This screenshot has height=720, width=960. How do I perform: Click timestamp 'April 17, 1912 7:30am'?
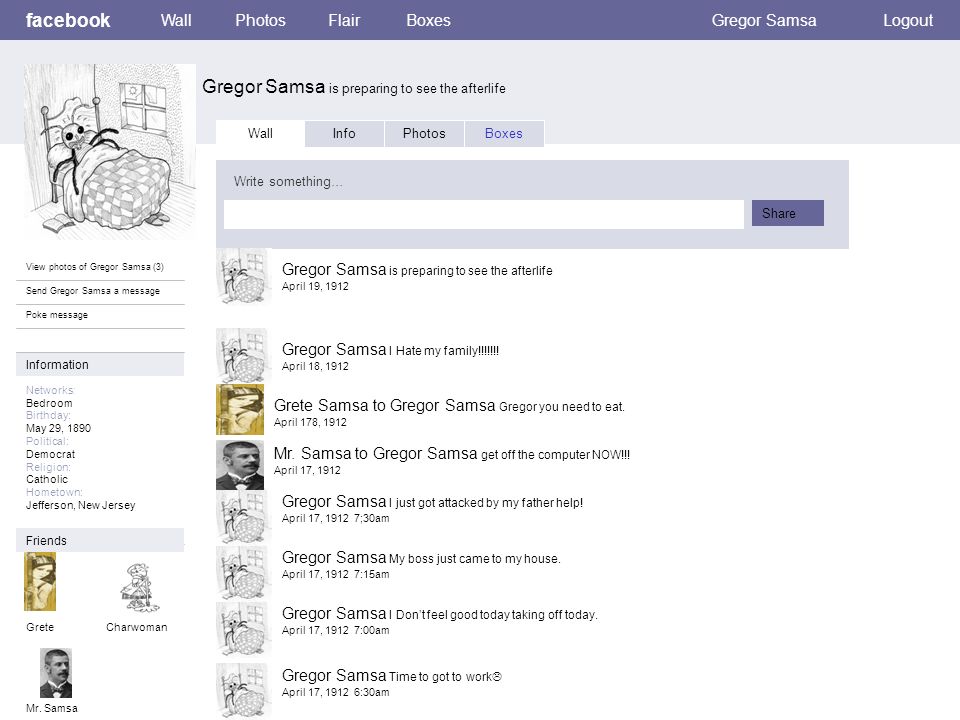pos(335,518)
